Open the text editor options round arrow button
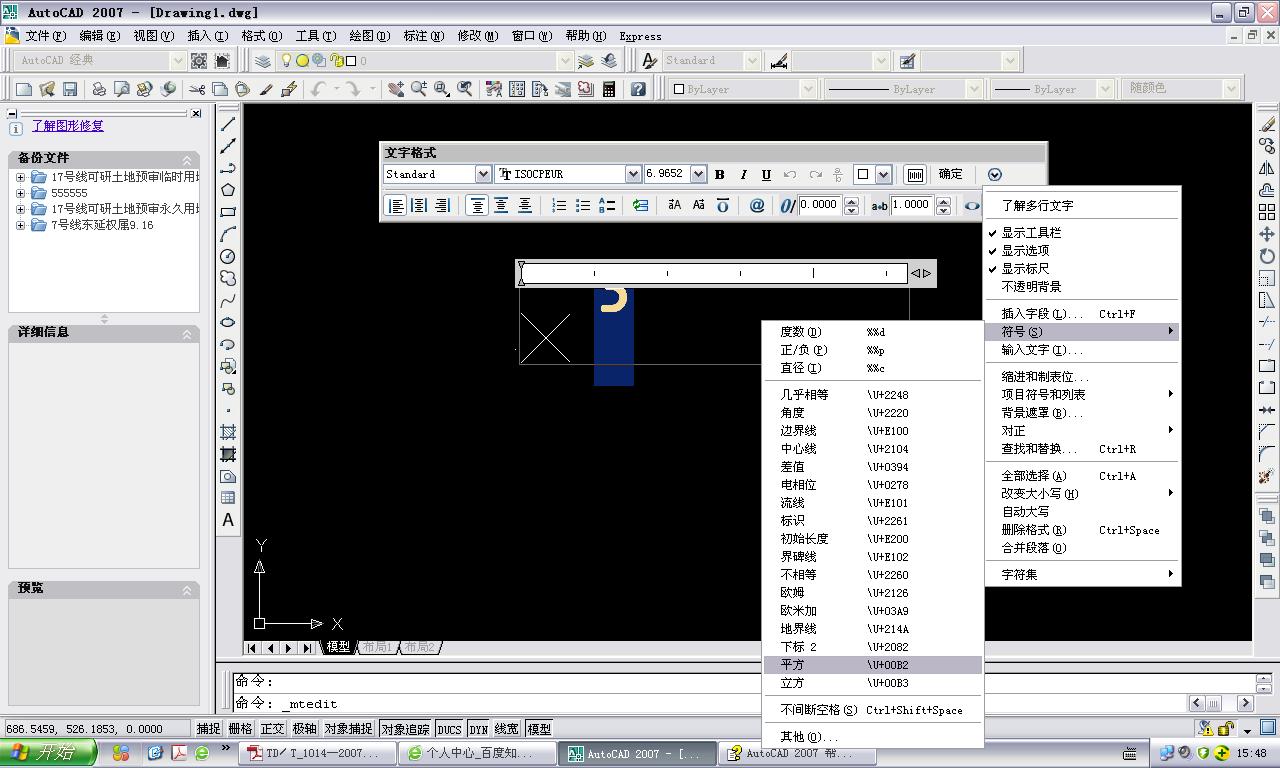 tap(994, 174)
